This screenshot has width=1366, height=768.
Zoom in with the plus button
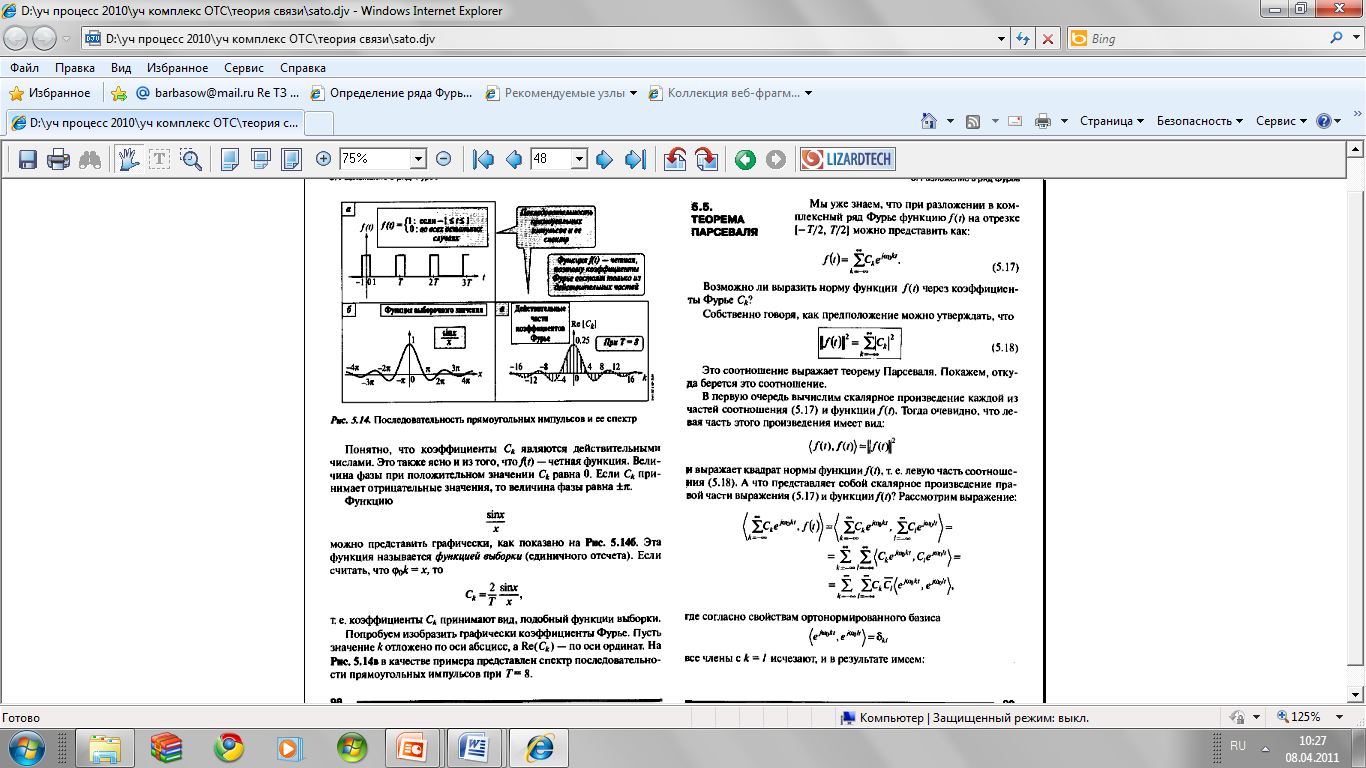[x=324, y=159]
